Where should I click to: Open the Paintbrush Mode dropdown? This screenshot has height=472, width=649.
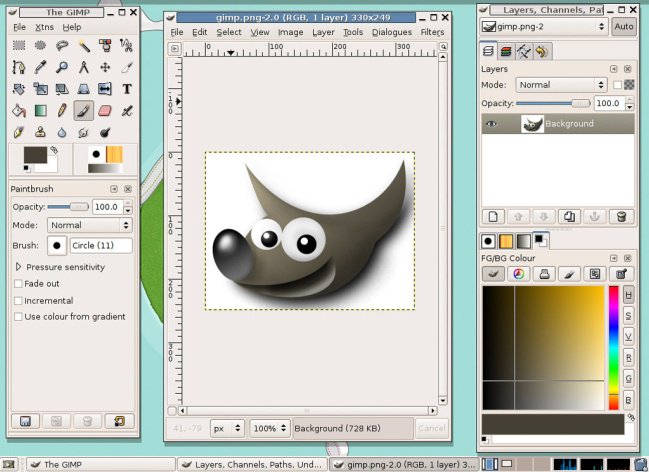click(89, 225)
